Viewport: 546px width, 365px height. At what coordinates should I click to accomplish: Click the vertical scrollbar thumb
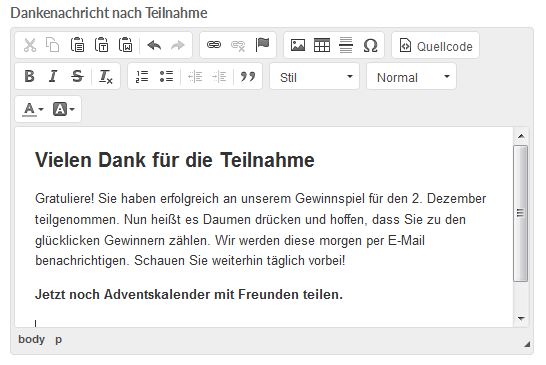(x=521, y=213)
